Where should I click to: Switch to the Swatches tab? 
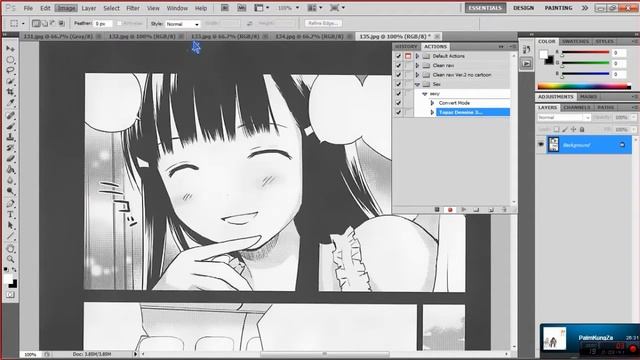(575, 42)
